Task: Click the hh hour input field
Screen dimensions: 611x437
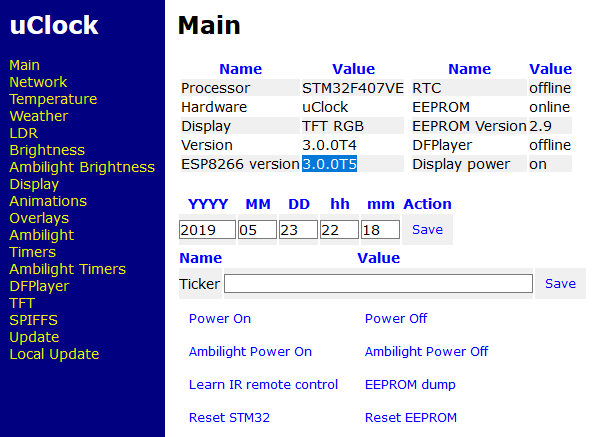Action: tap(339, 230)
